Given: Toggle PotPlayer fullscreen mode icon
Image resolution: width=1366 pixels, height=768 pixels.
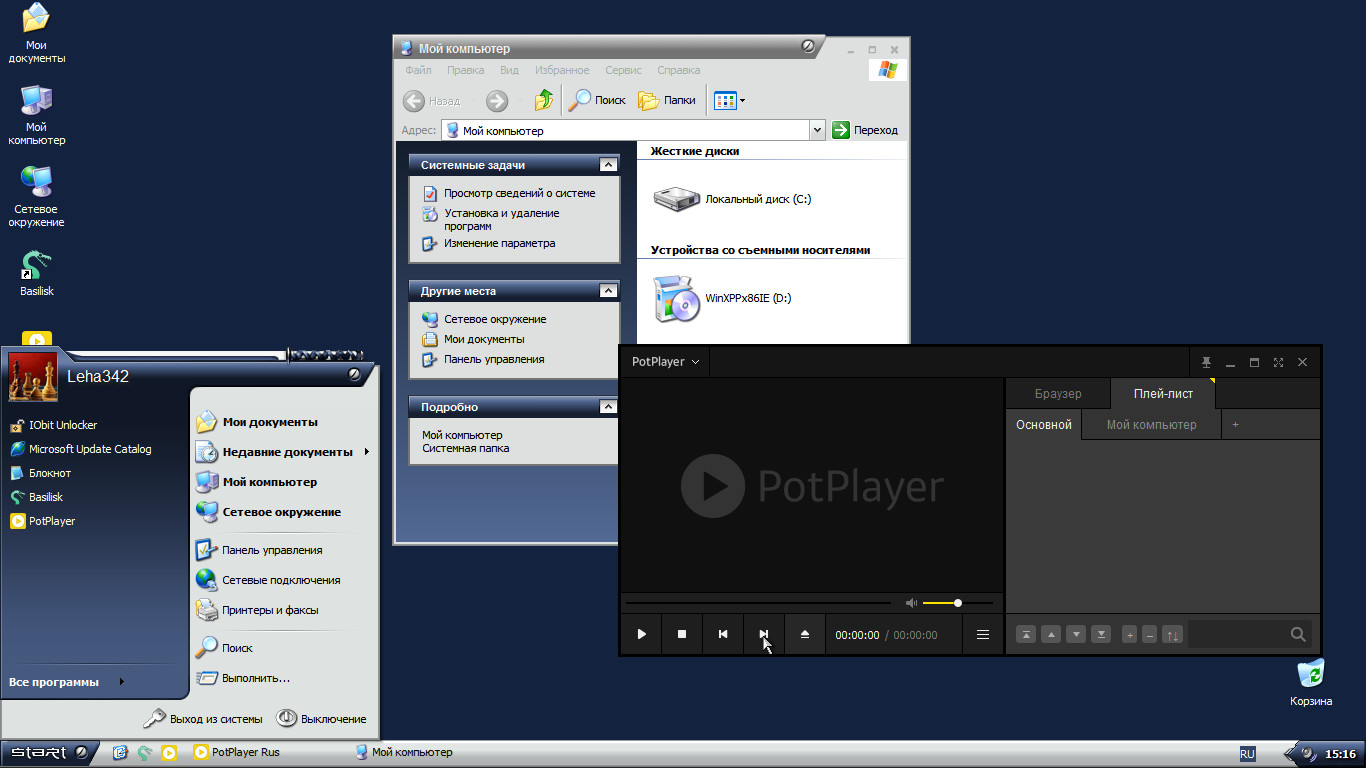Looking at the screenshot, I should (x=1278, y=362).
